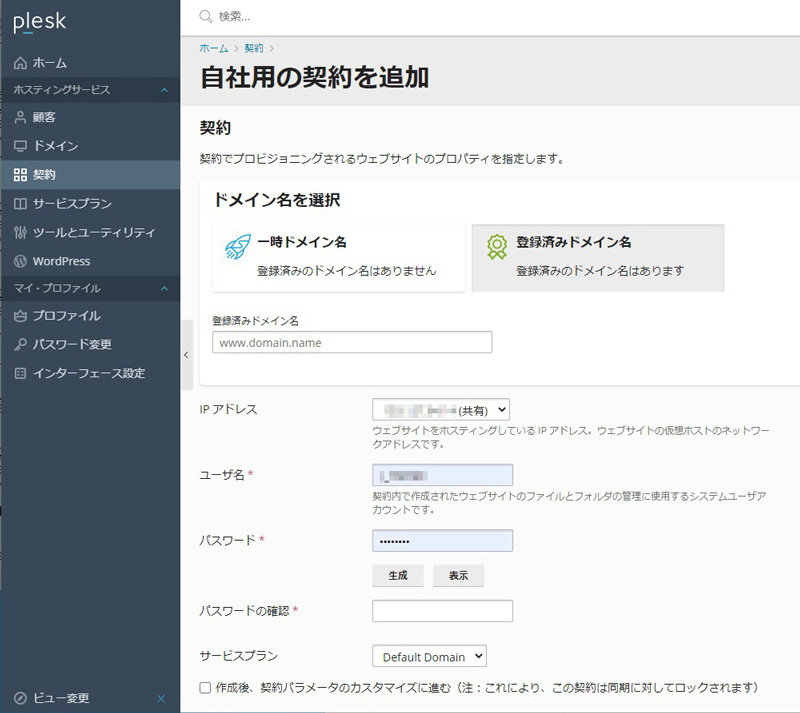
Task: Choose registered domain name (登録済みドメイン名) option
Action: pyautogui.click(x=597, y=257)
